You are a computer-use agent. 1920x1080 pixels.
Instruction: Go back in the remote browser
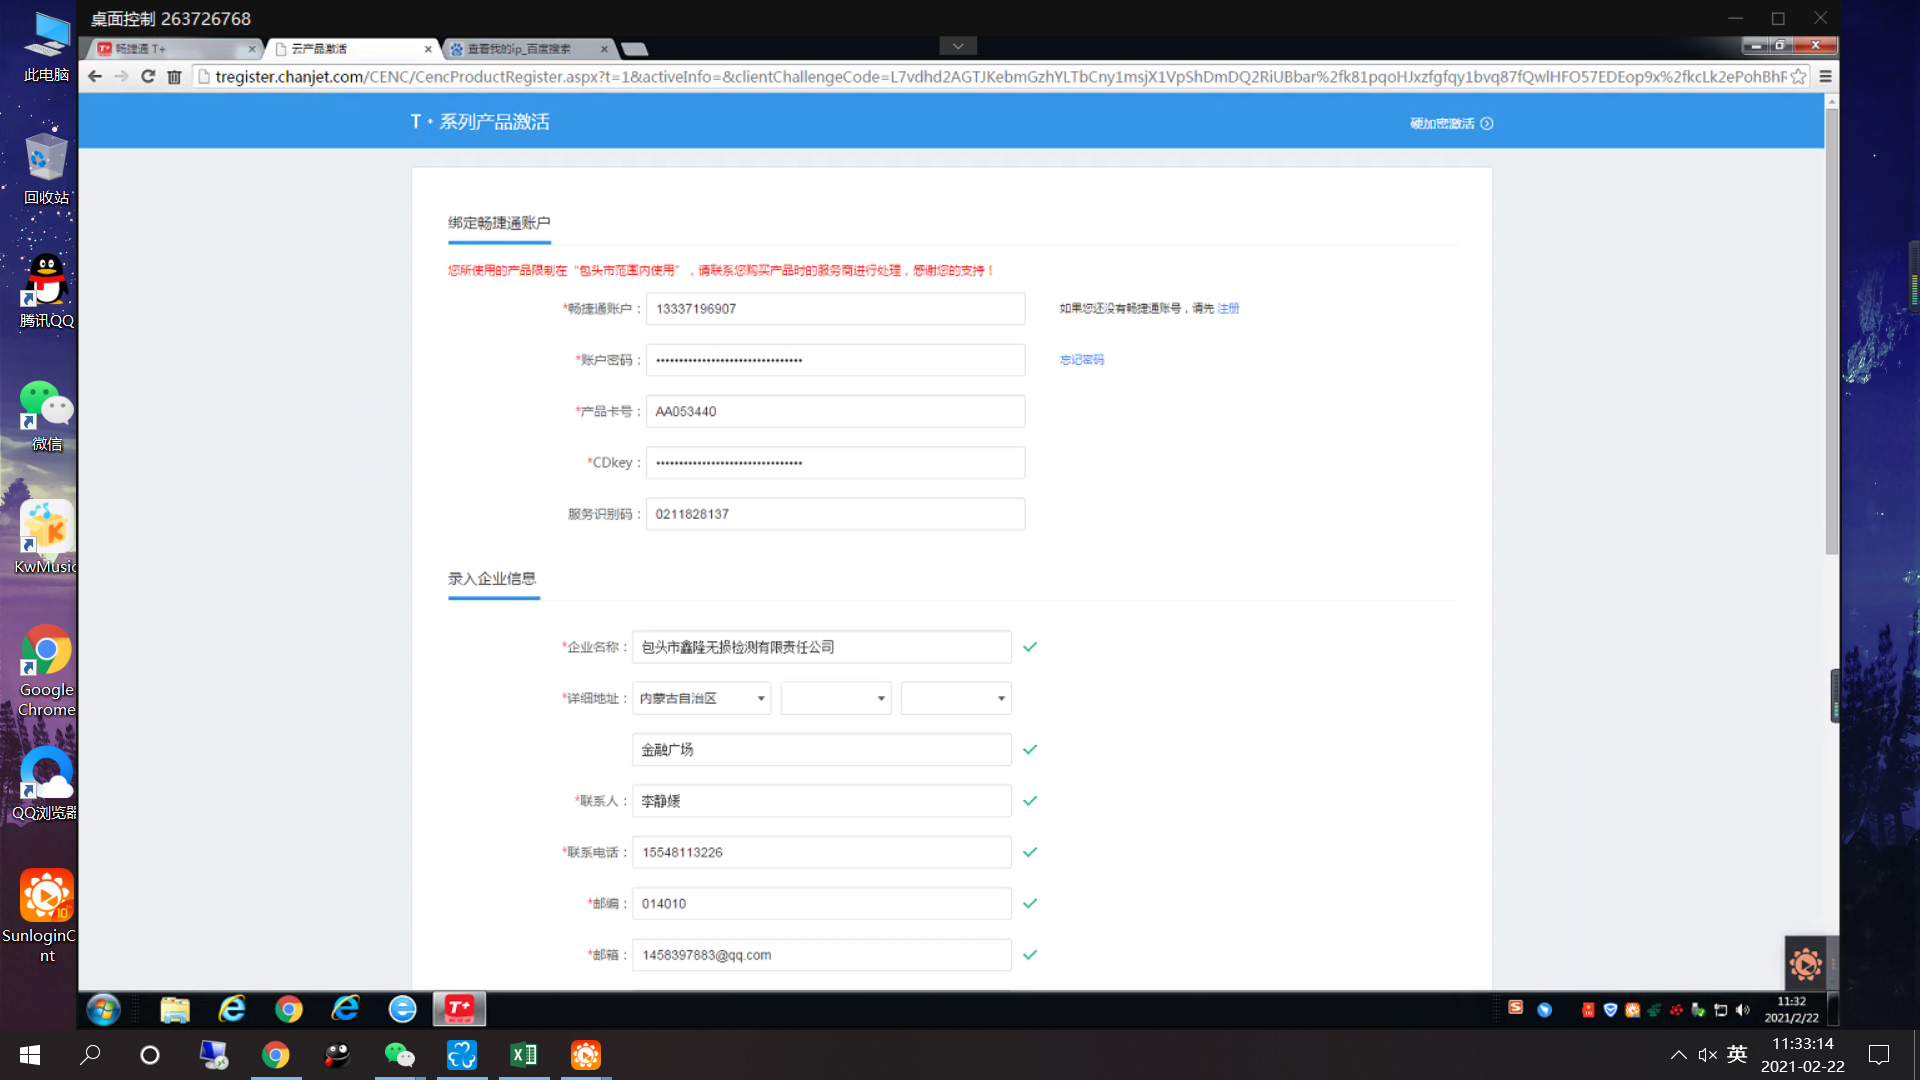[x=95, y=77]
